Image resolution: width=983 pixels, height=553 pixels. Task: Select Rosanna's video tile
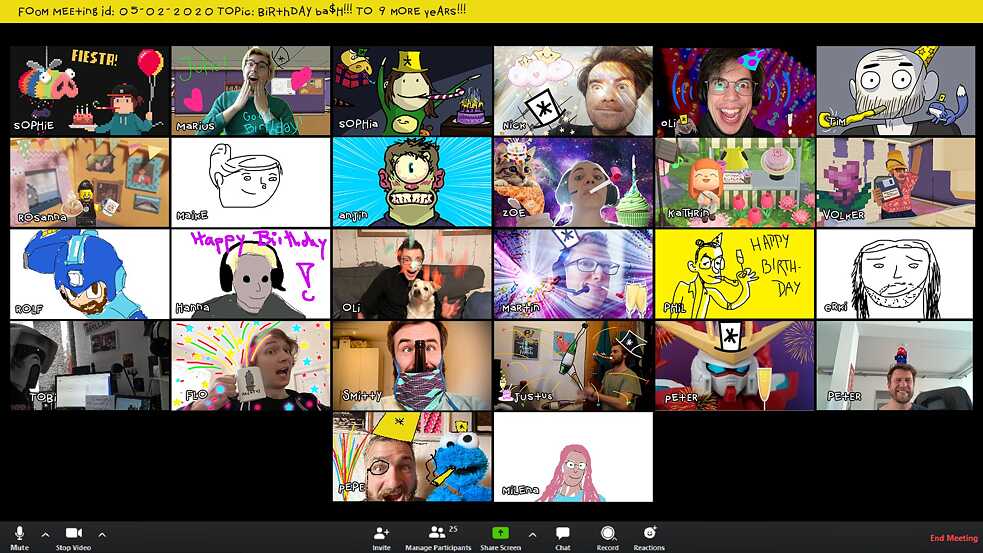tap(90, 182)
